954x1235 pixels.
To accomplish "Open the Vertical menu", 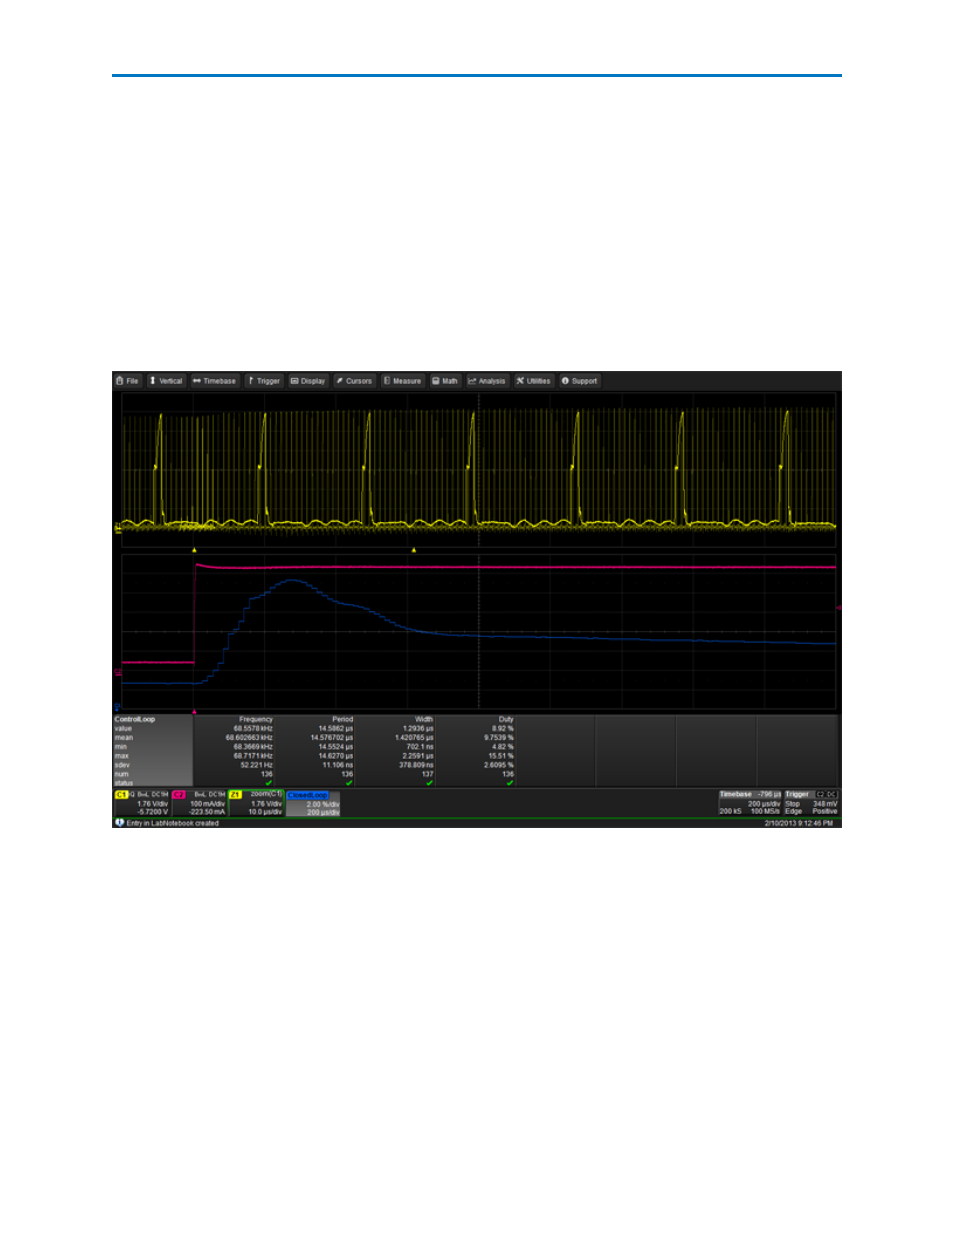I will 166,381.
